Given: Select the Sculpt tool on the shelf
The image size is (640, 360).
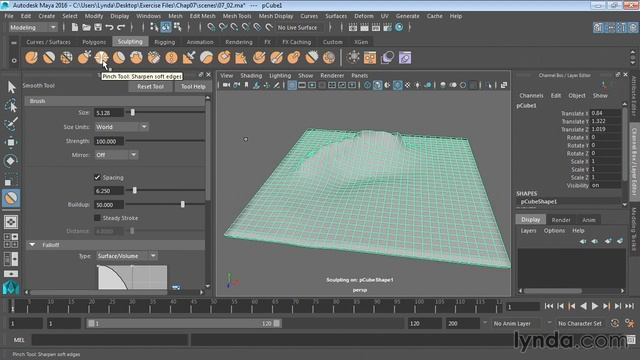Looking at the screenshot, I should click(31, 58).
